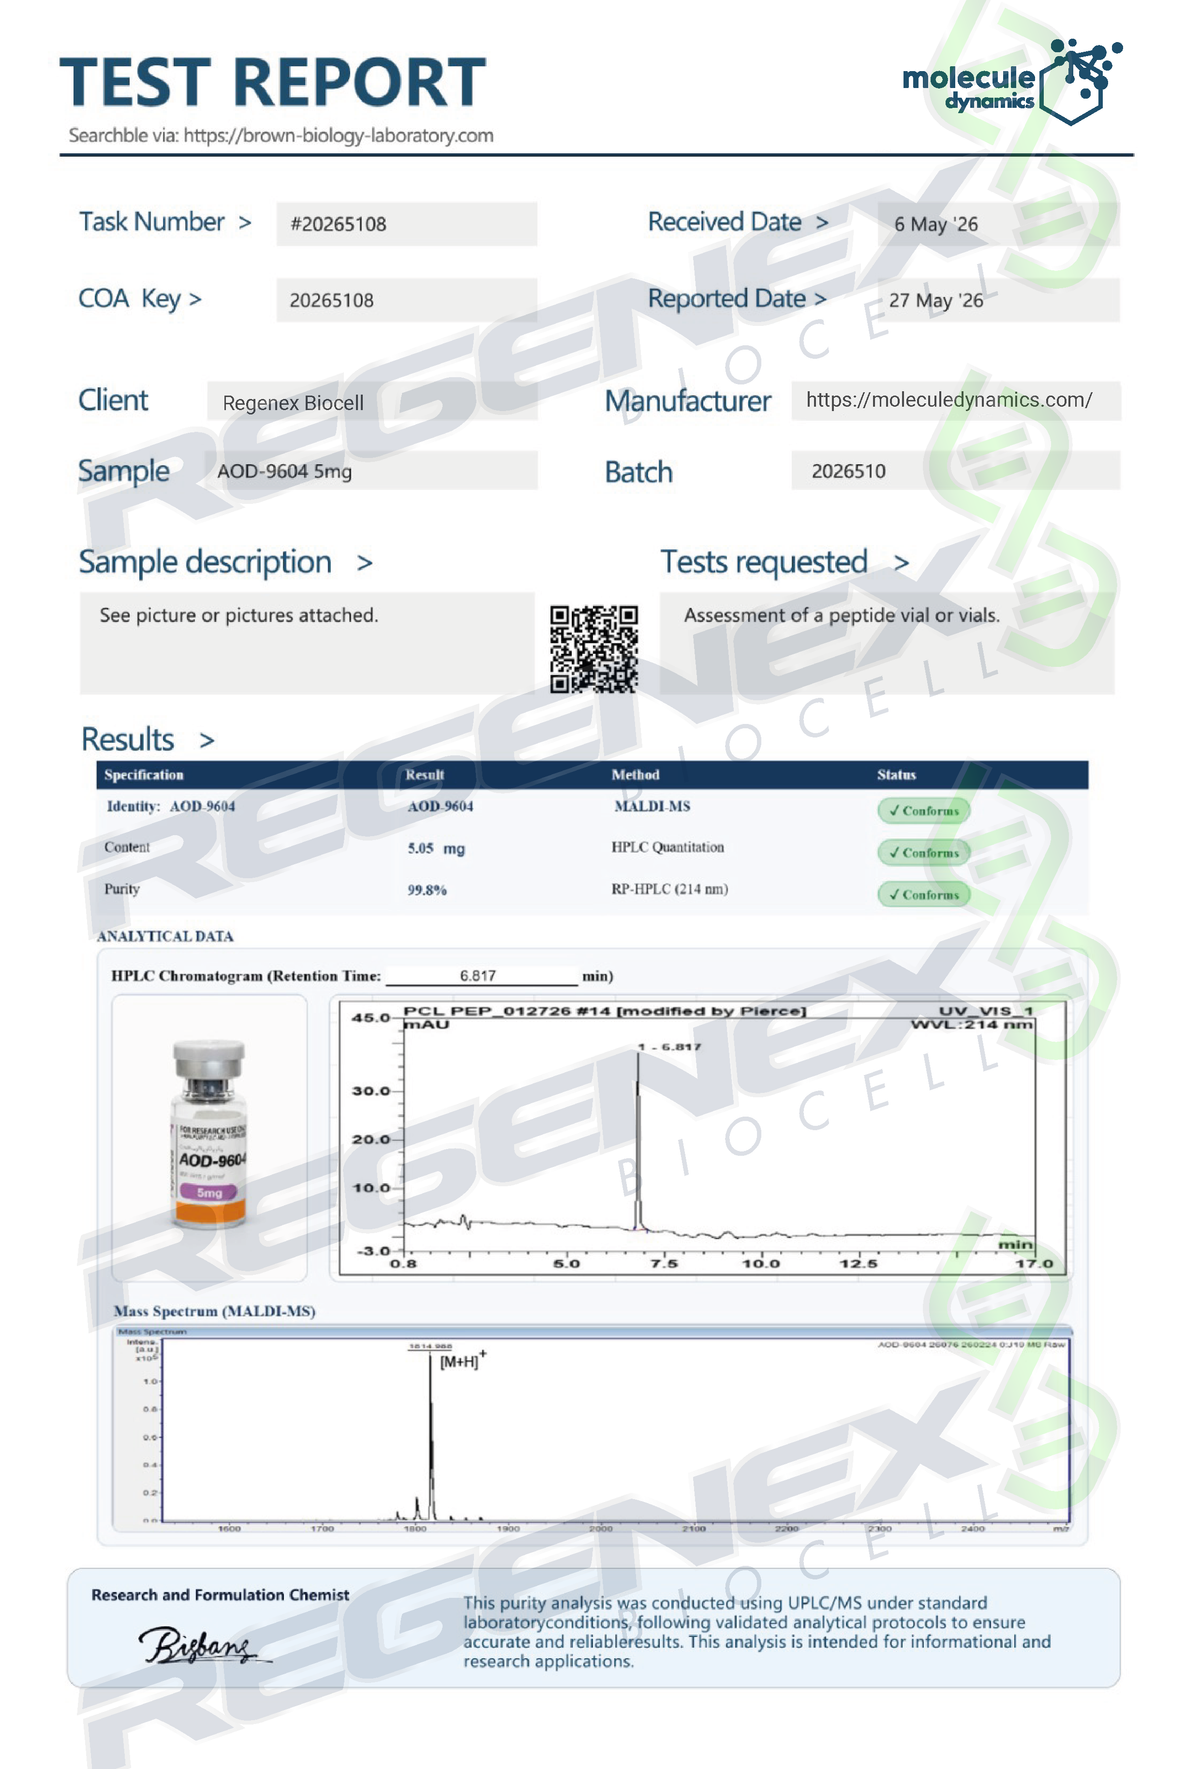
Task: Click the Research and Formulation Chemist title
Action: click(220, 1595)
